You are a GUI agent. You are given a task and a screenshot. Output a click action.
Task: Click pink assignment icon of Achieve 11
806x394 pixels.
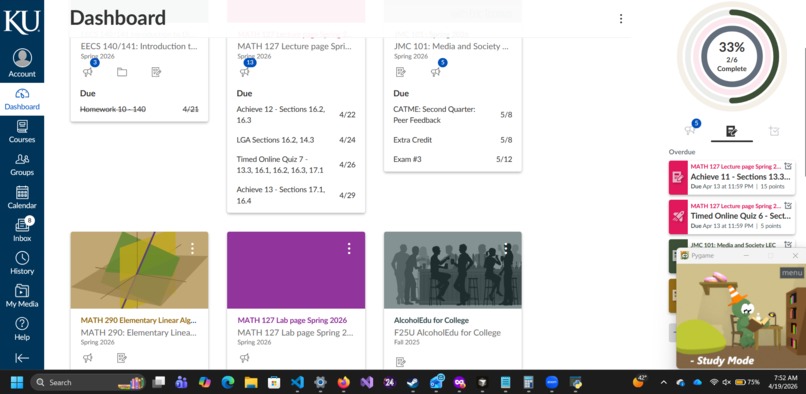678,177
